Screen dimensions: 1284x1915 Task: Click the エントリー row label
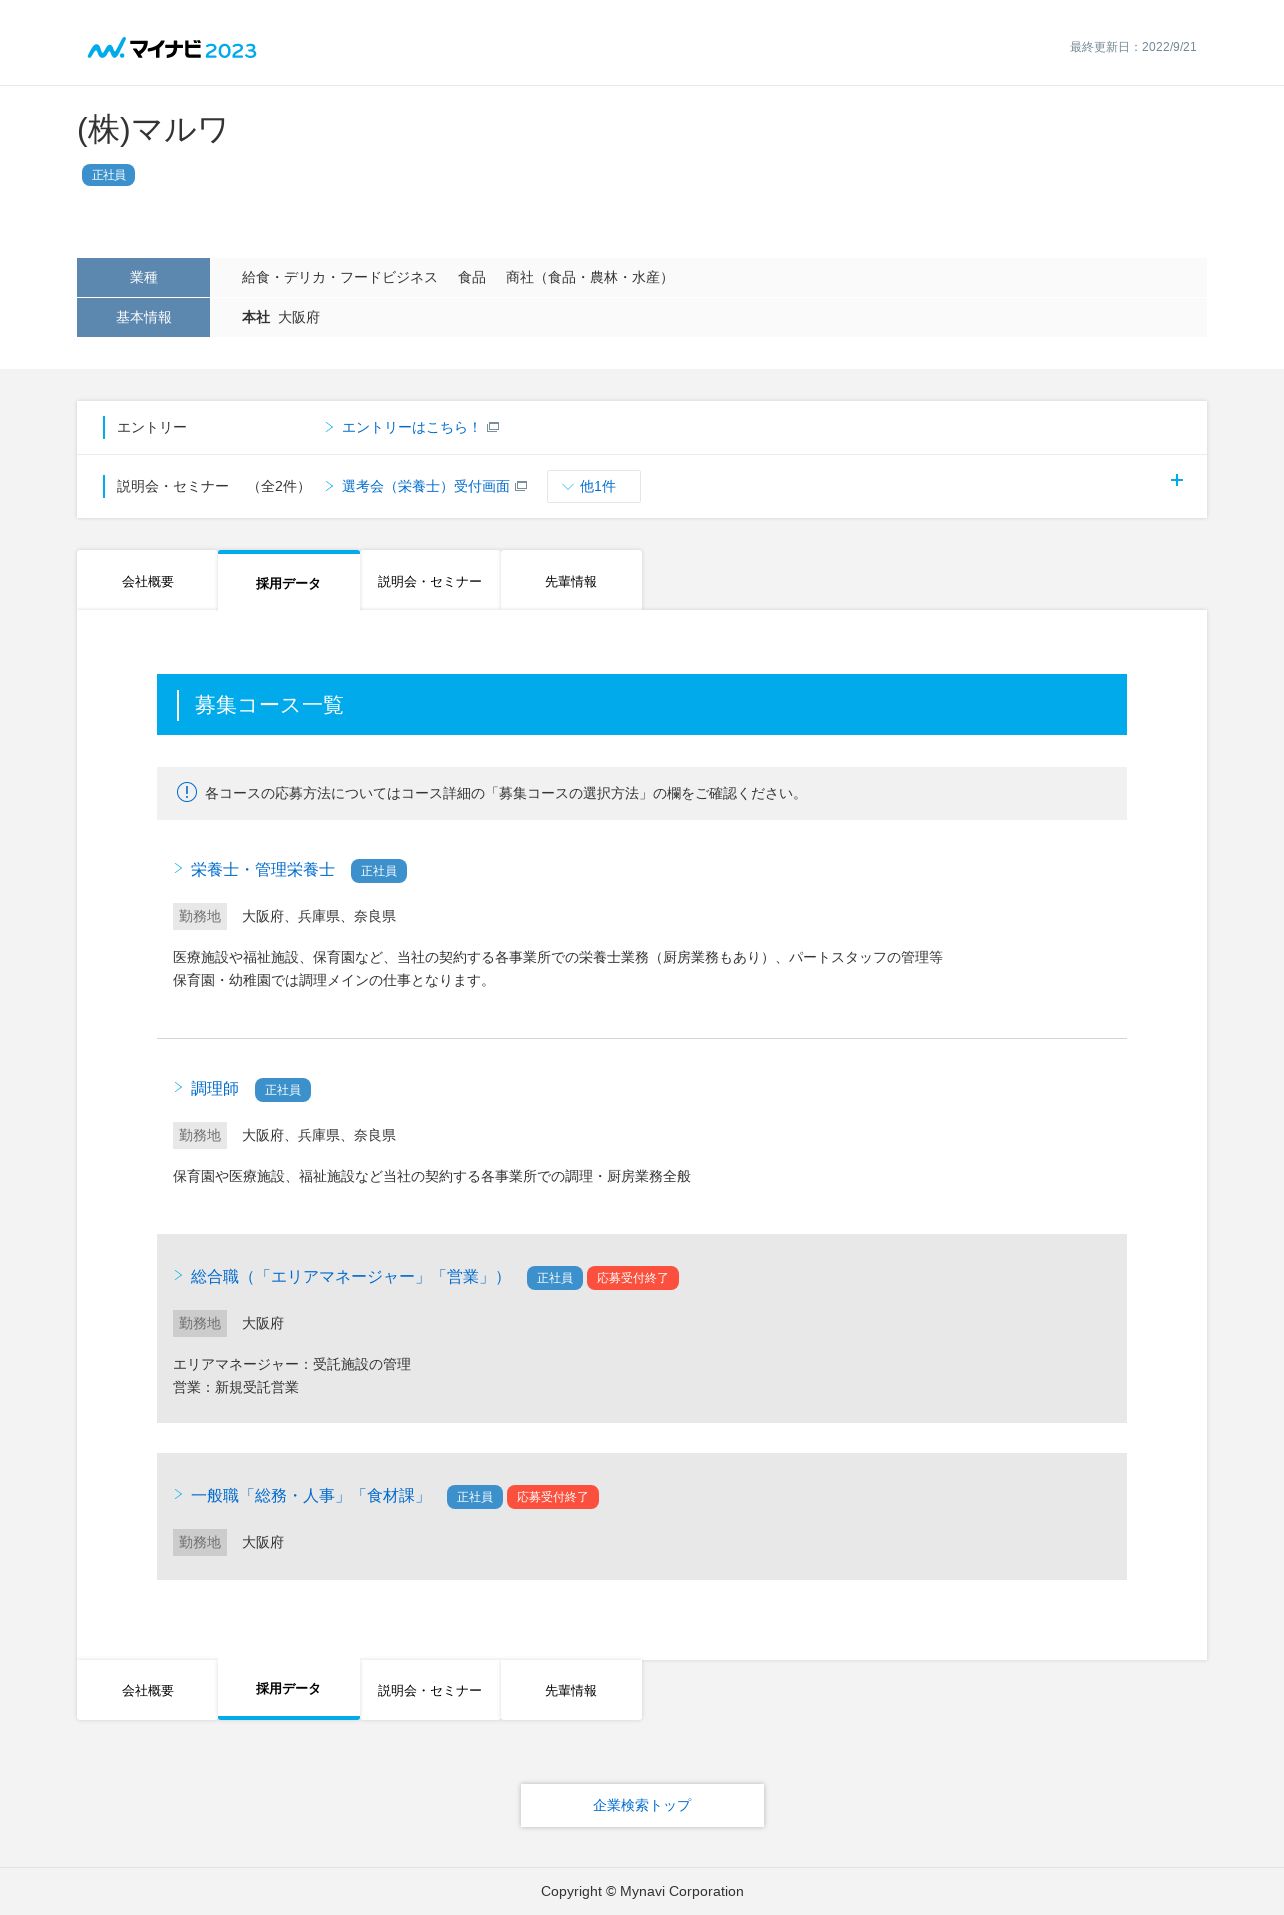coord(152,427)
